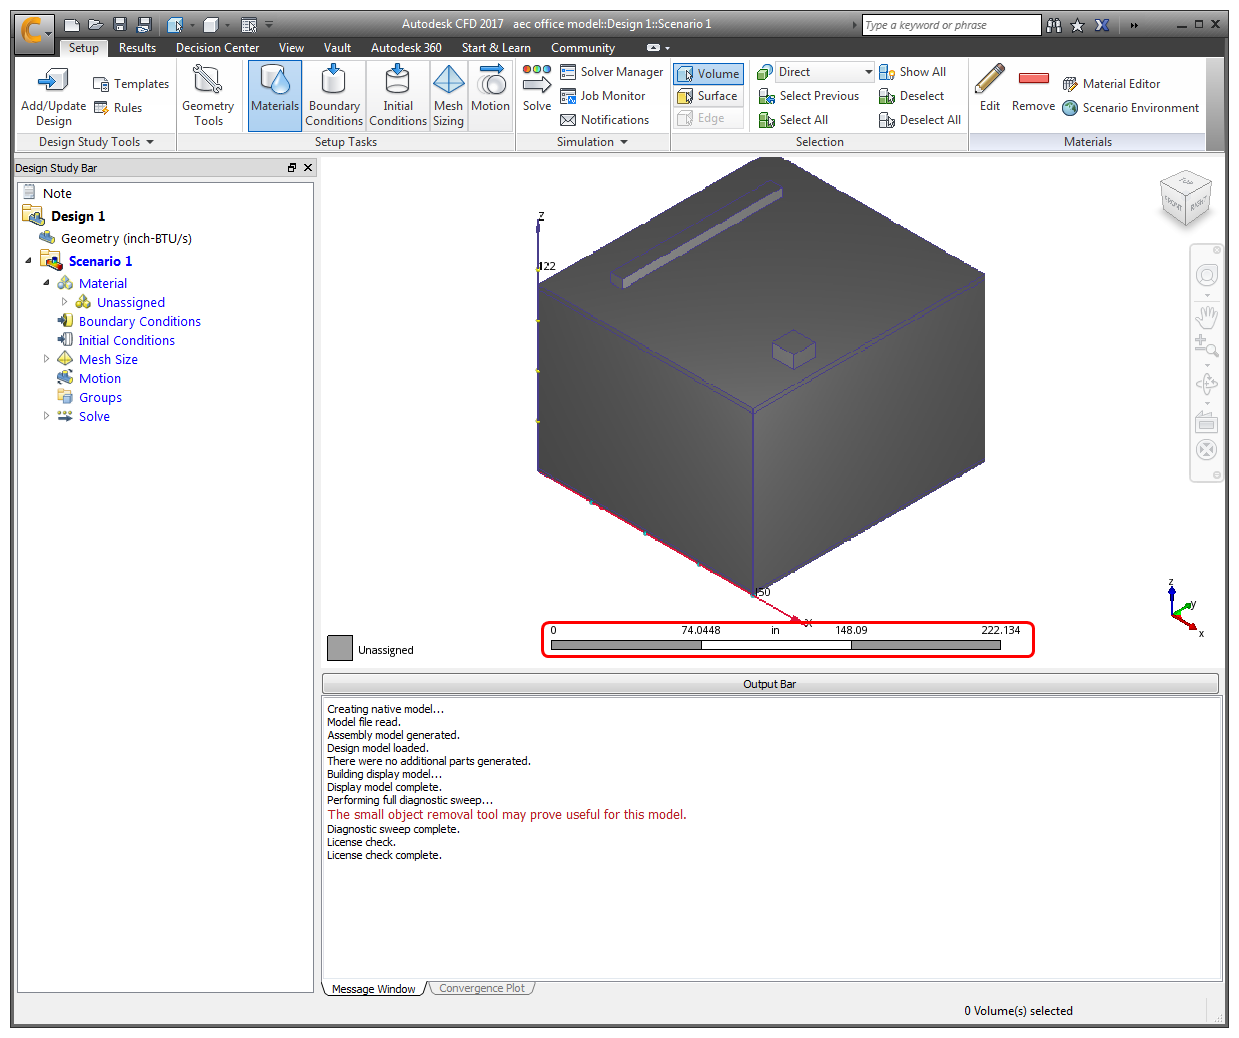The width and height of the screenshot is (1239, 1038).
Task: Switch to the Results ribbon tab
Action: (x=137, y=48)
